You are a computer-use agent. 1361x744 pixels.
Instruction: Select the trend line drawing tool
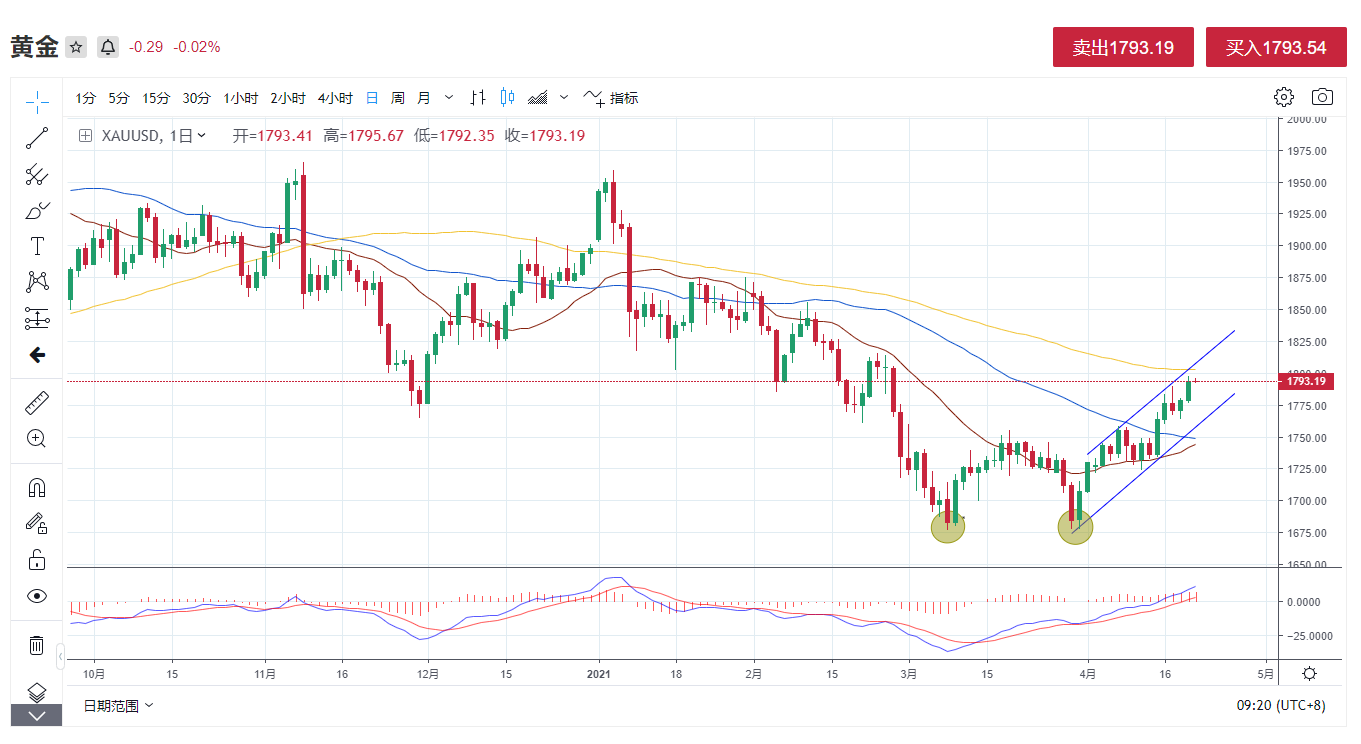[37, 138]
